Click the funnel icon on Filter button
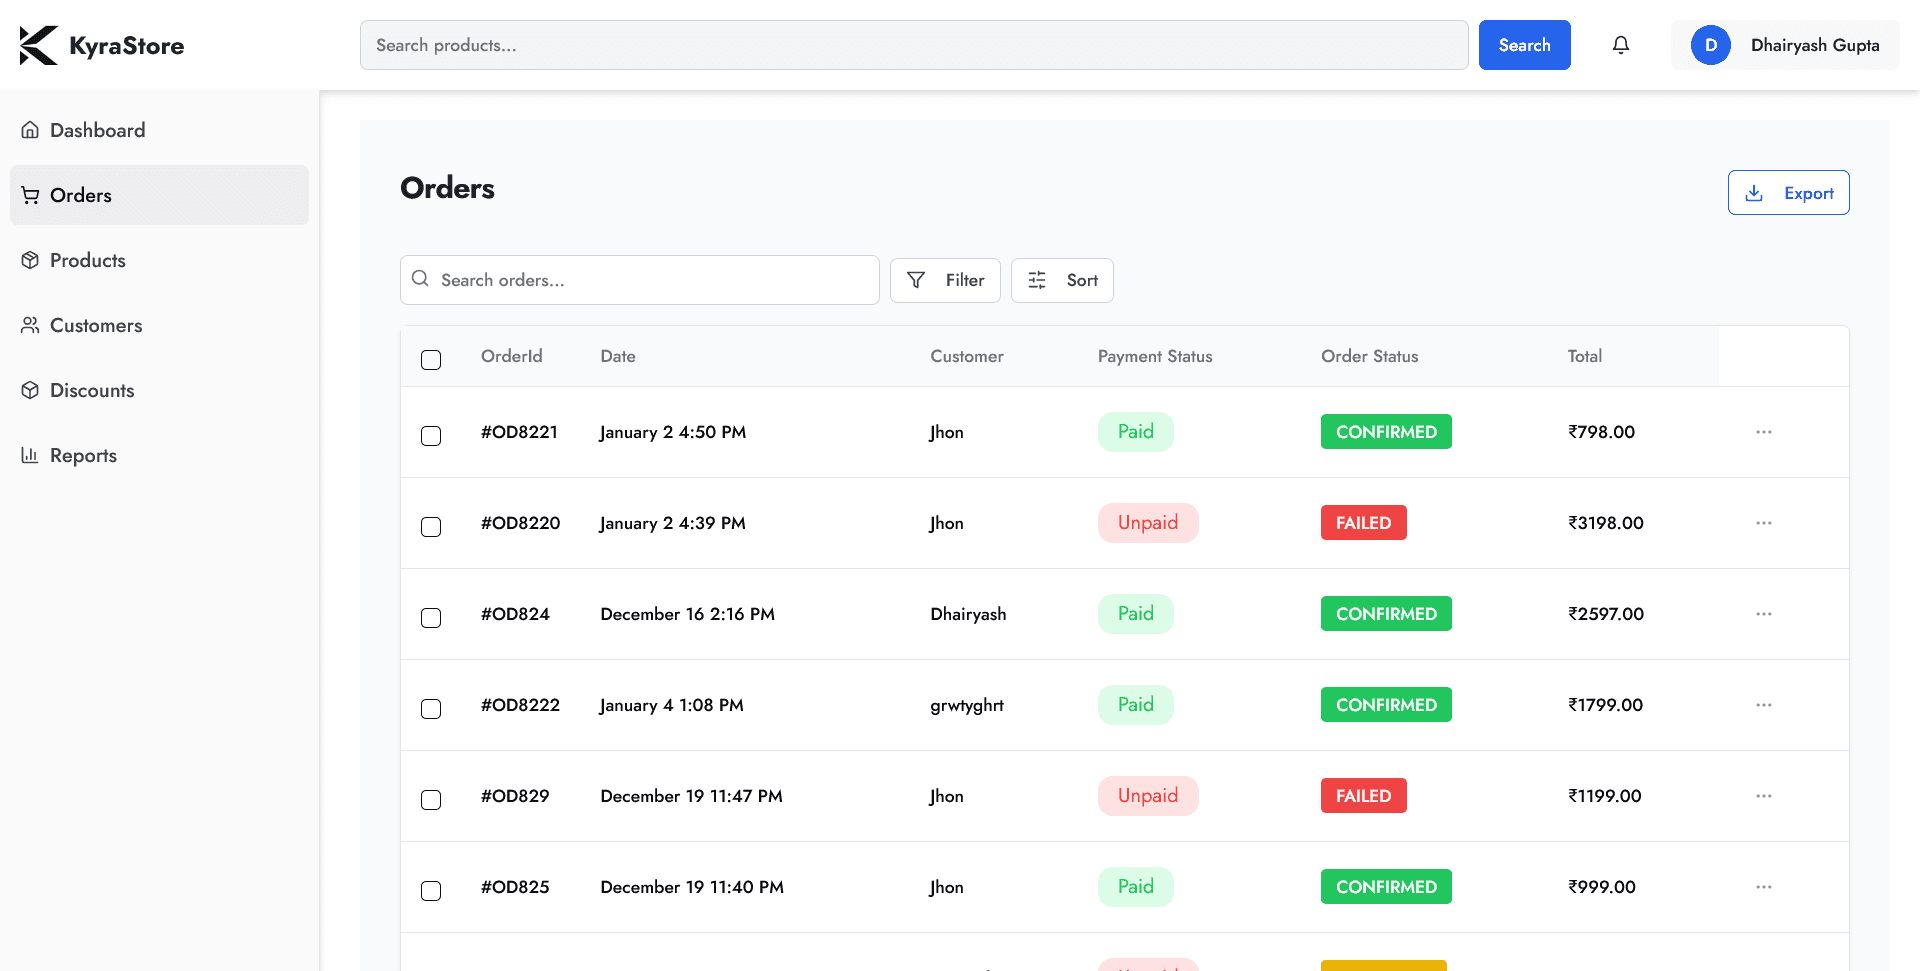 click(x=916, y=280)
